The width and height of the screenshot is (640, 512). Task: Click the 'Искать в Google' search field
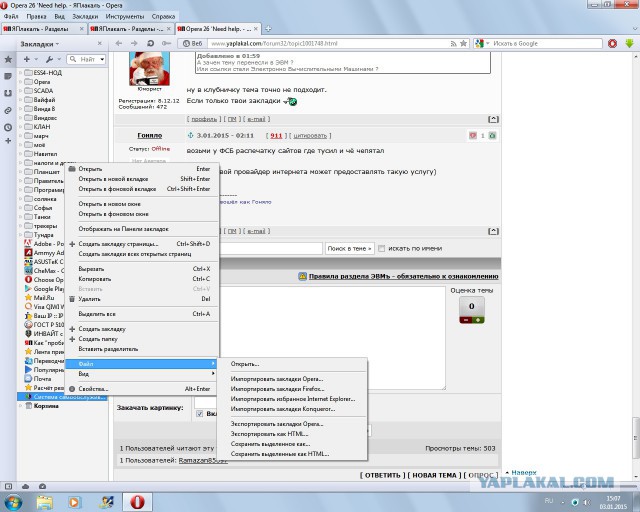click(x=546, y=43)
